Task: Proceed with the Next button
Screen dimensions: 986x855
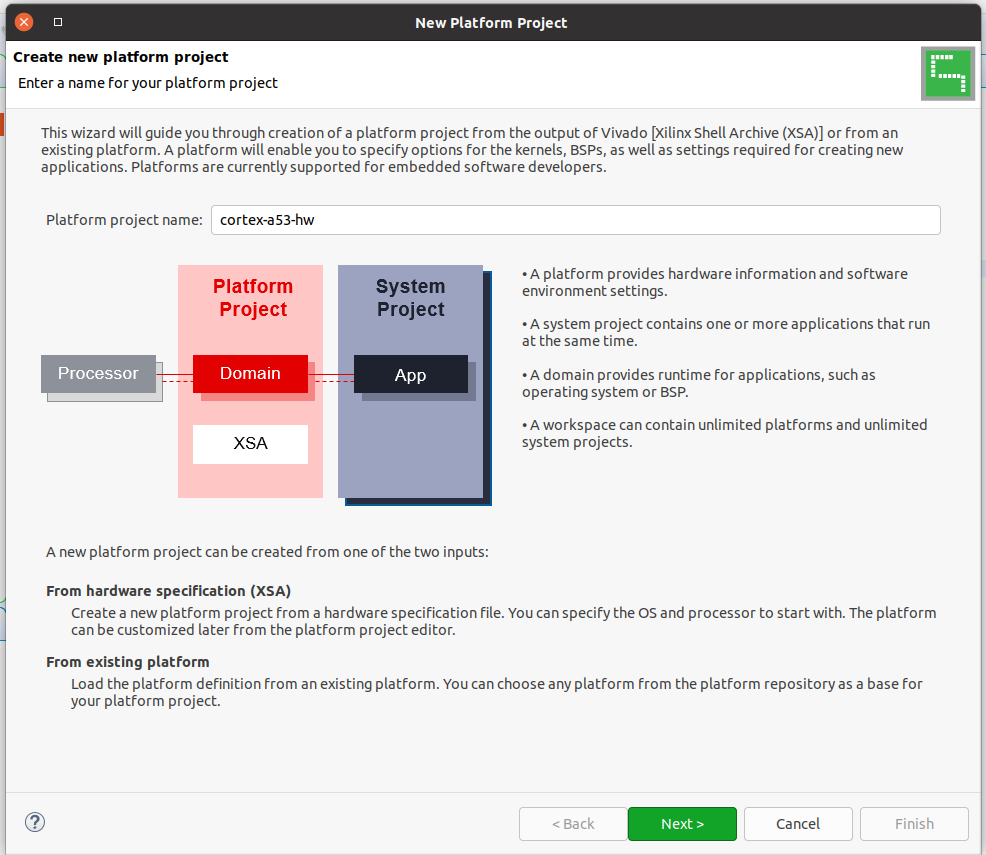Action: pyautogui.click(x=682, y=824)
